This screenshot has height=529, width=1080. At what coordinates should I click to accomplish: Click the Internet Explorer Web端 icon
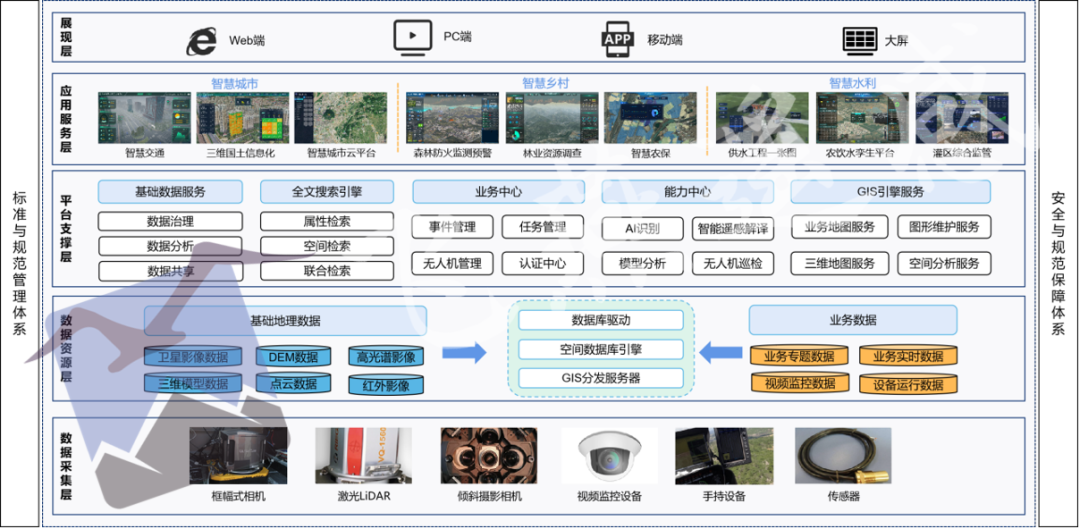coord(203,40)
